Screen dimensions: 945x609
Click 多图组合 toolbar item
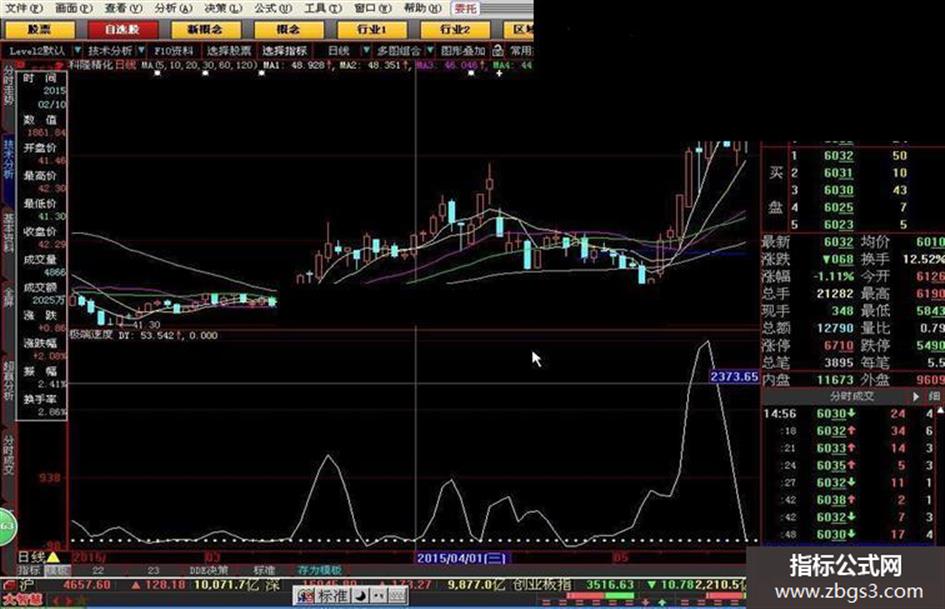coord(398,51)
